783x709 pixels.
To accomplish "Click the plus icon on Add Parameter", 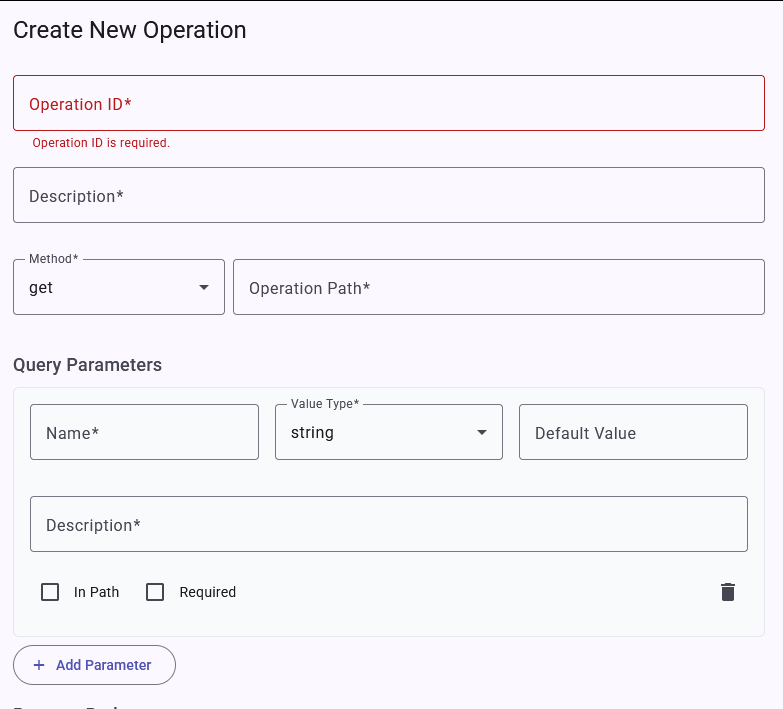I will click(x=39, y=665).
